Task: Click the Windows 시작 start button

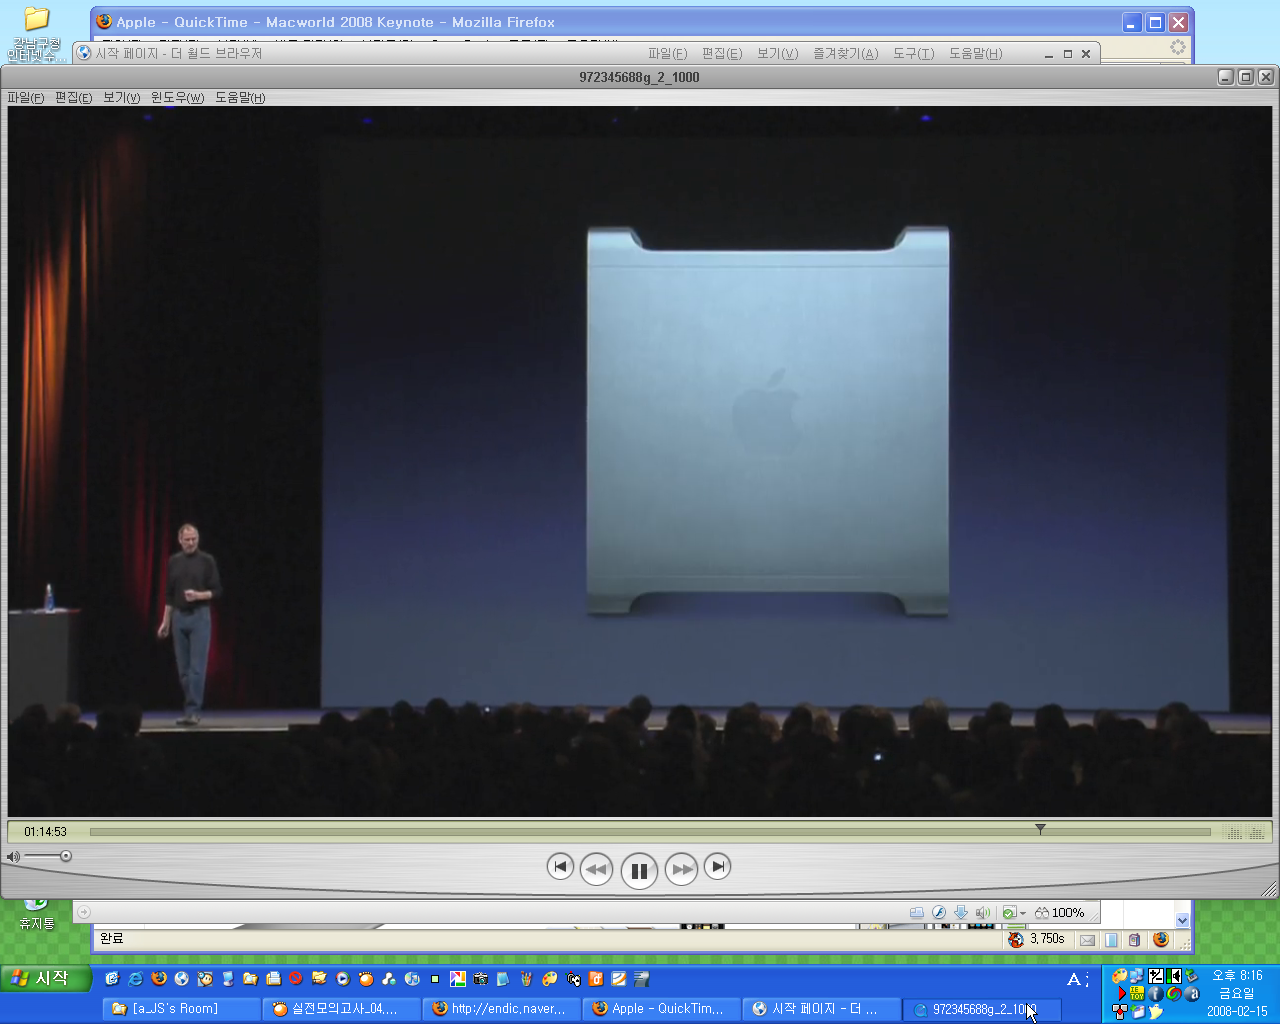Action: [x=46, y=979]
